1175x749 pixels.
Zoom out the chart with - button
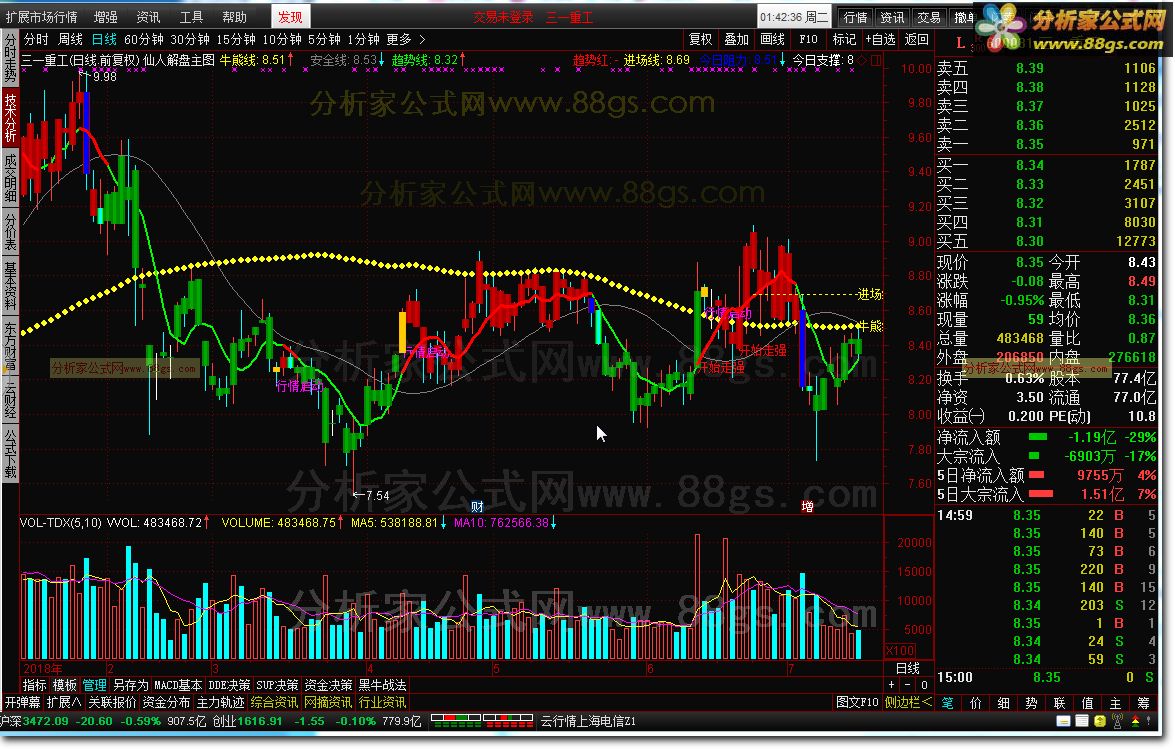click(907, 685)
